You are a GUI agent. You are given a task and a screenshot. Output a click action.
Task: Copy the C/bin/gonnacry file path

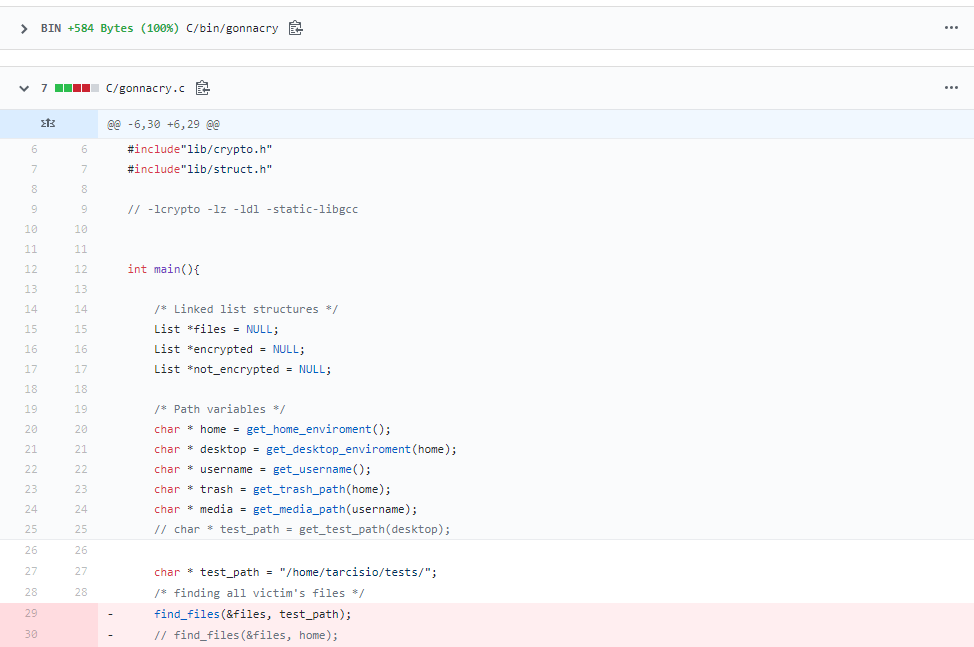pyautogui.click(x=295, y=28)
